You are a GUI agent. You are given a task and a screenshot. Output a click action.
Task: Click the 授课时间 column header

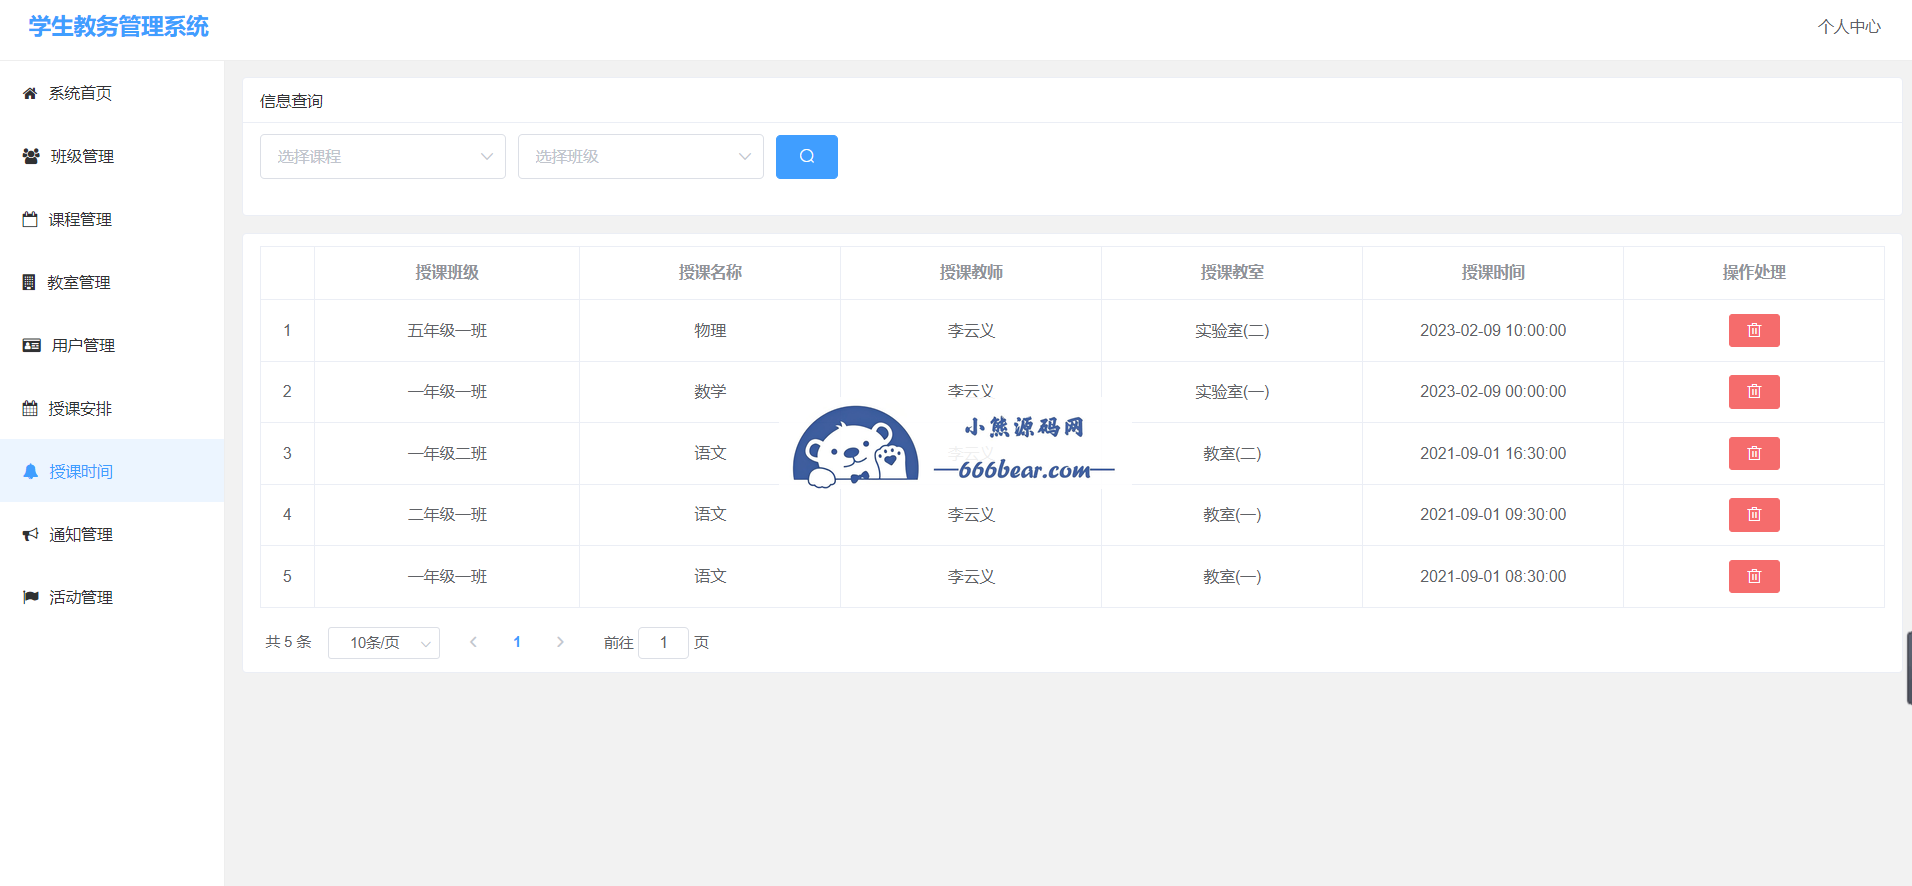tap(1493, 272)
